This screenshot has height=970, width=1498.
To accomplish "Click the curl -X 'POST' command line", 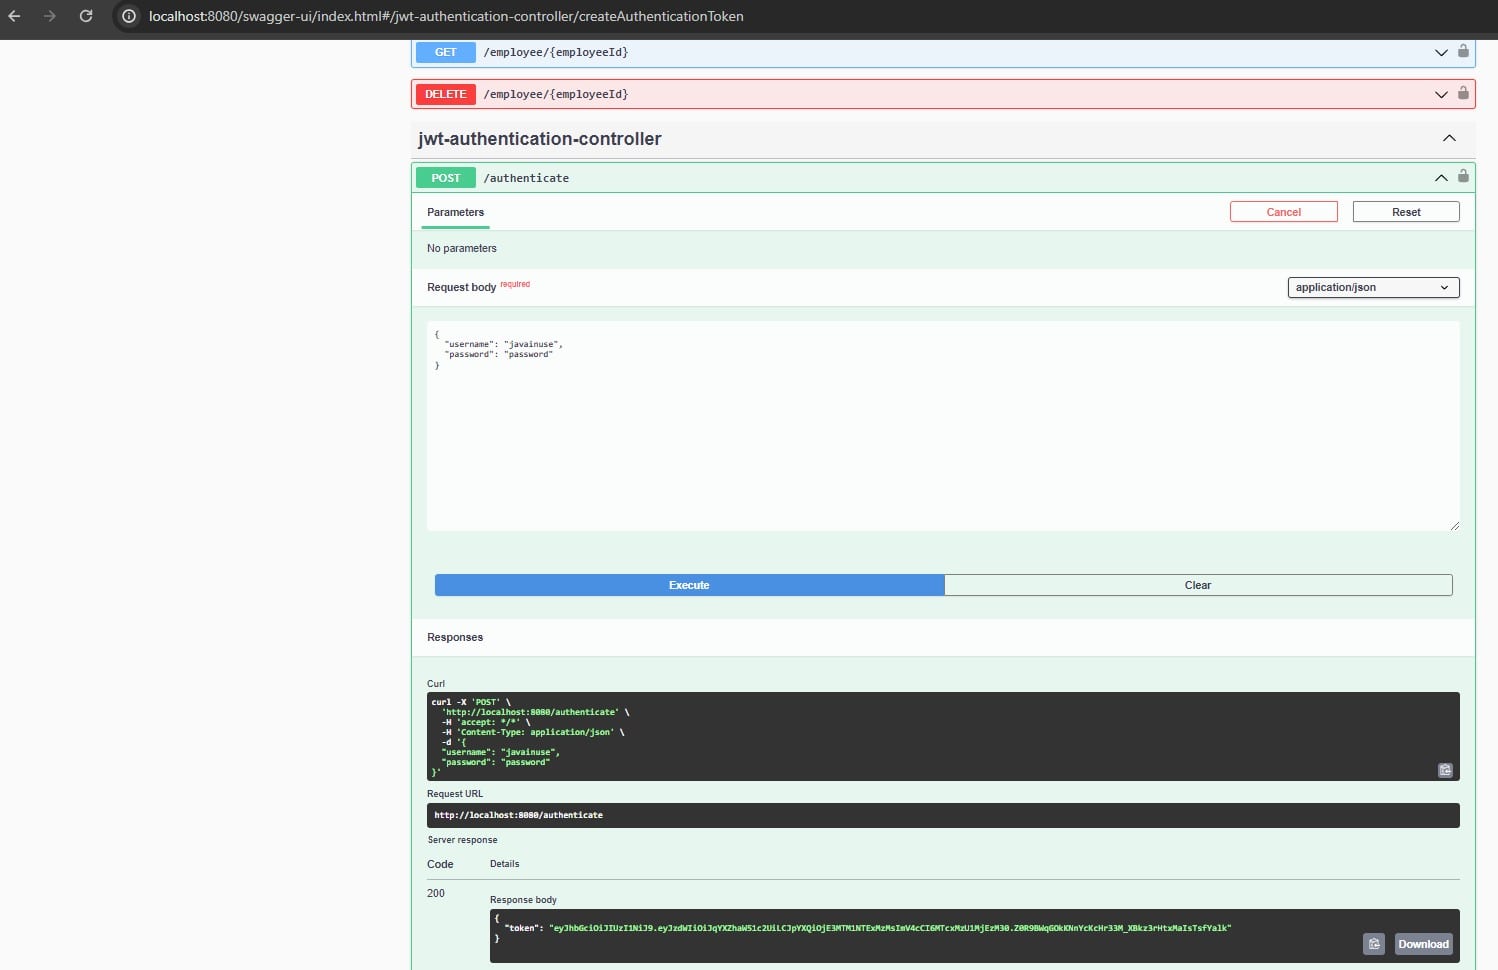I will (471, 702).
